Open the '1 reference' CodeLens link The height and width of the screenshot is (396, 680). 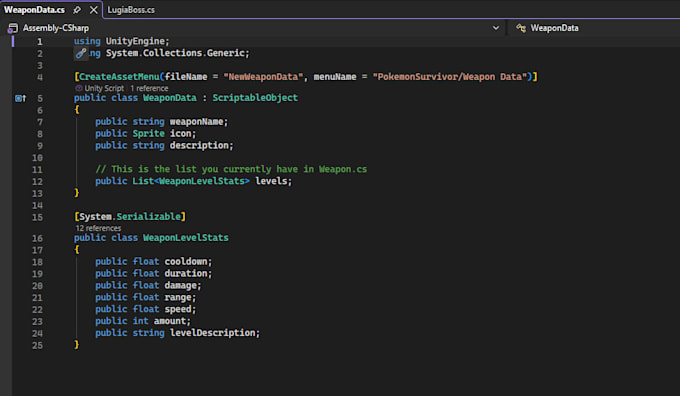pyautogui.click(x=149, y=88)
